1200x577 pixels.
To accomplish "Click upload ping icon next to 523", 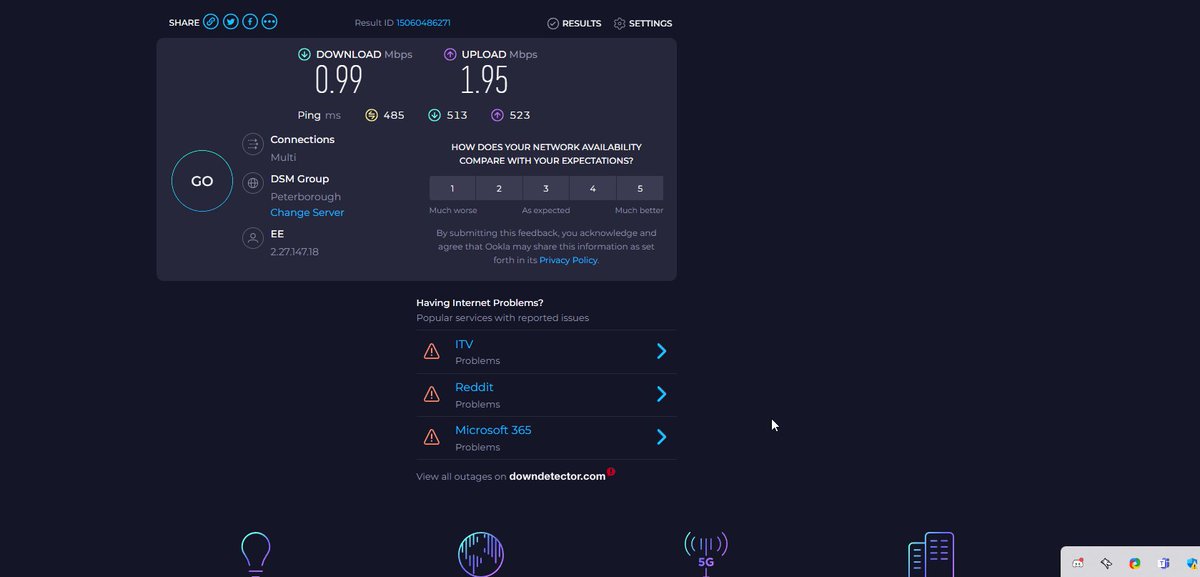I will 497,115.
